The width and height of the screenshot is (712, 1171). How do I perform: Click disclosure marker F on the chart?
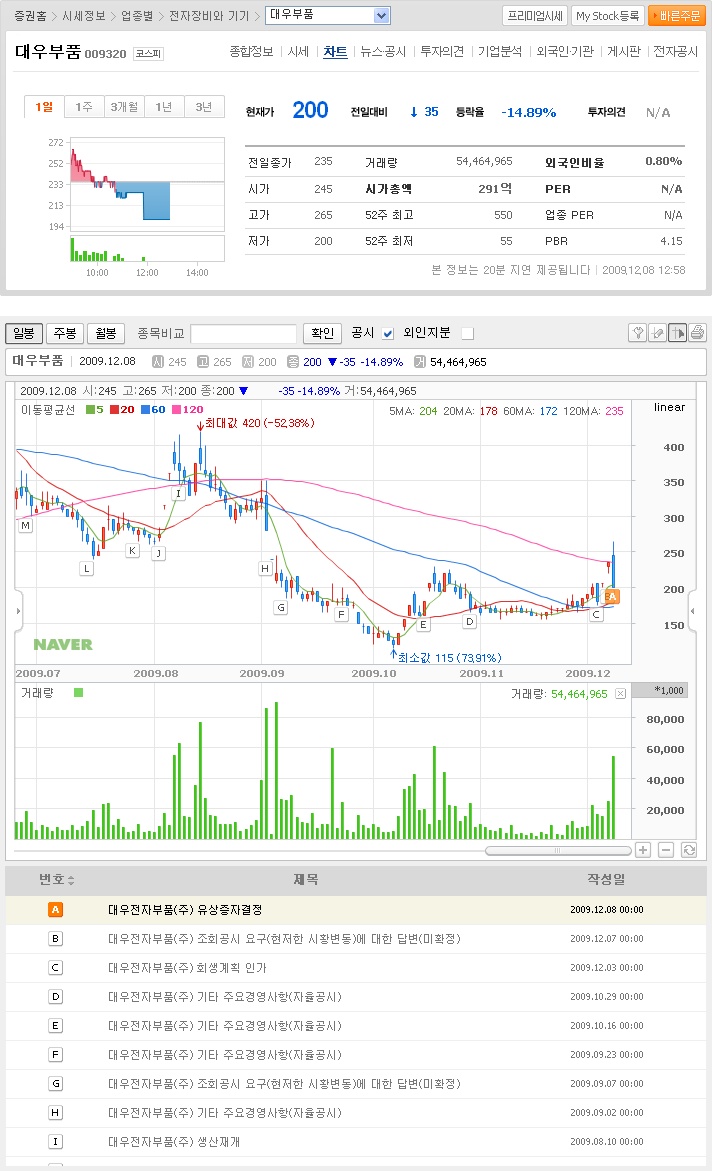coord(341,615)
